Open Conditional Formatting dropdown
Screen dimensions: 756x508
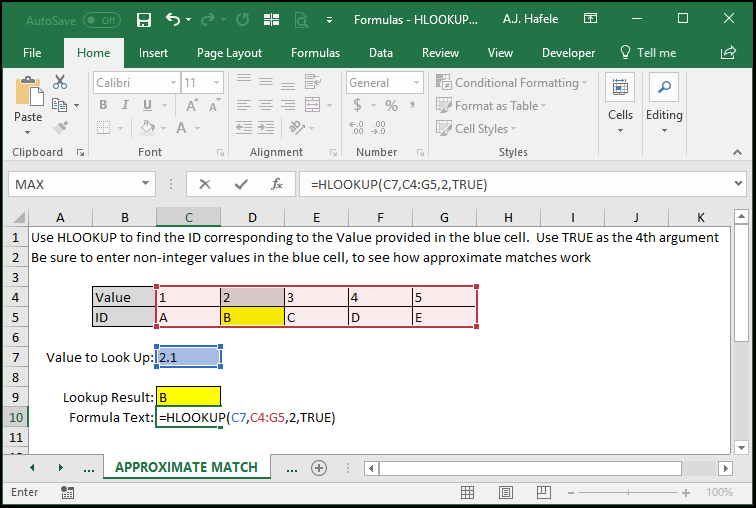512,82
